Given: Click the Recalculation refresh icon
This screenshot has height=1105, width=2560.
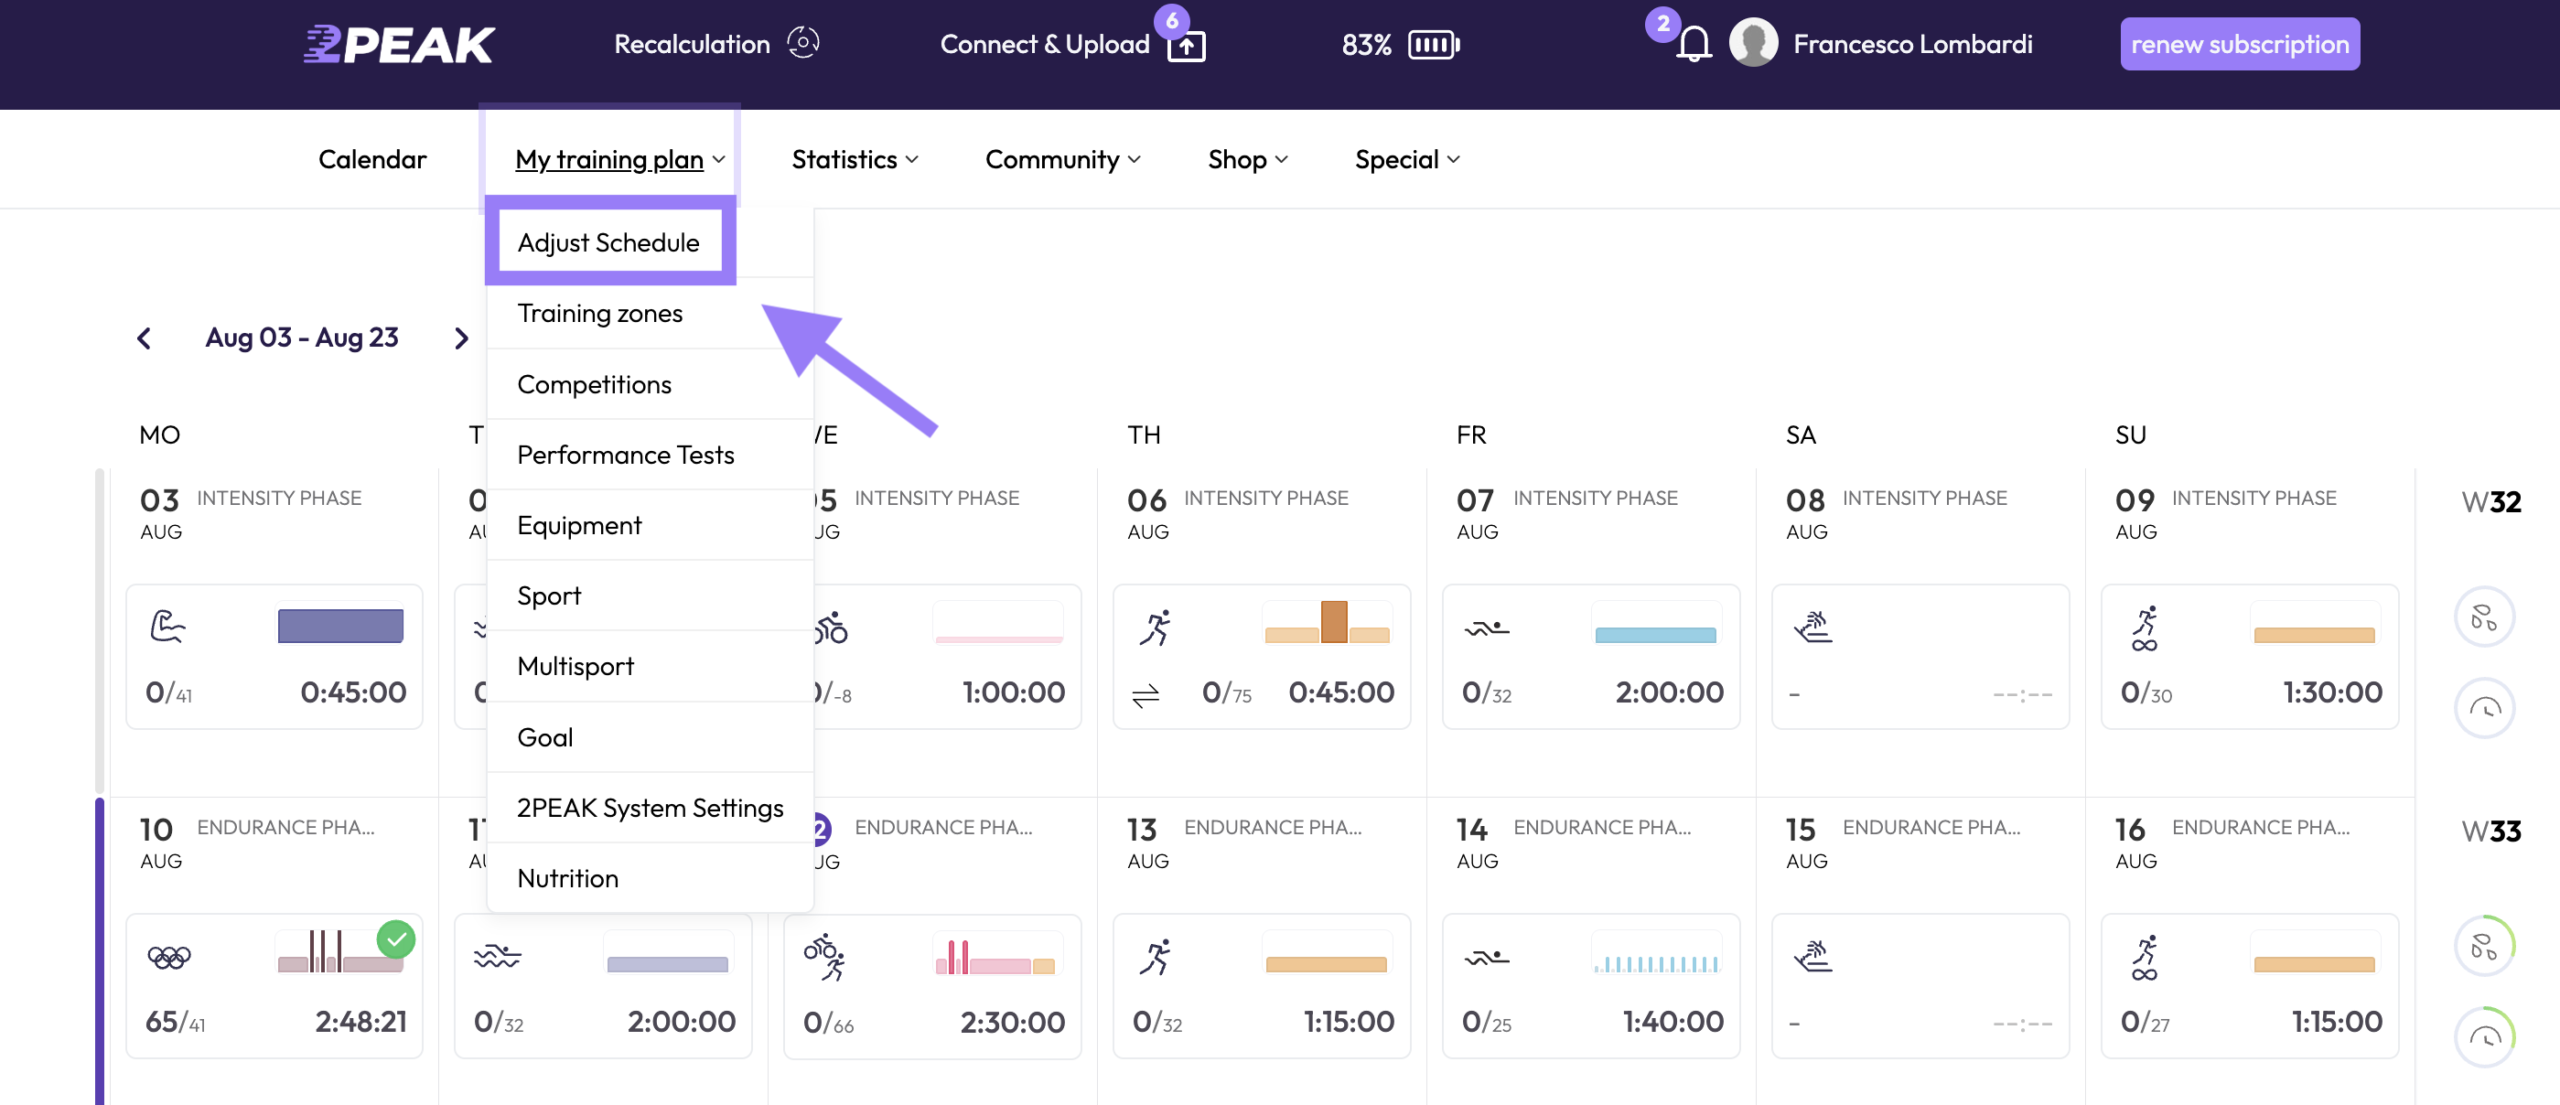Looking at the screenshot, I should click(x=802, y=43).
